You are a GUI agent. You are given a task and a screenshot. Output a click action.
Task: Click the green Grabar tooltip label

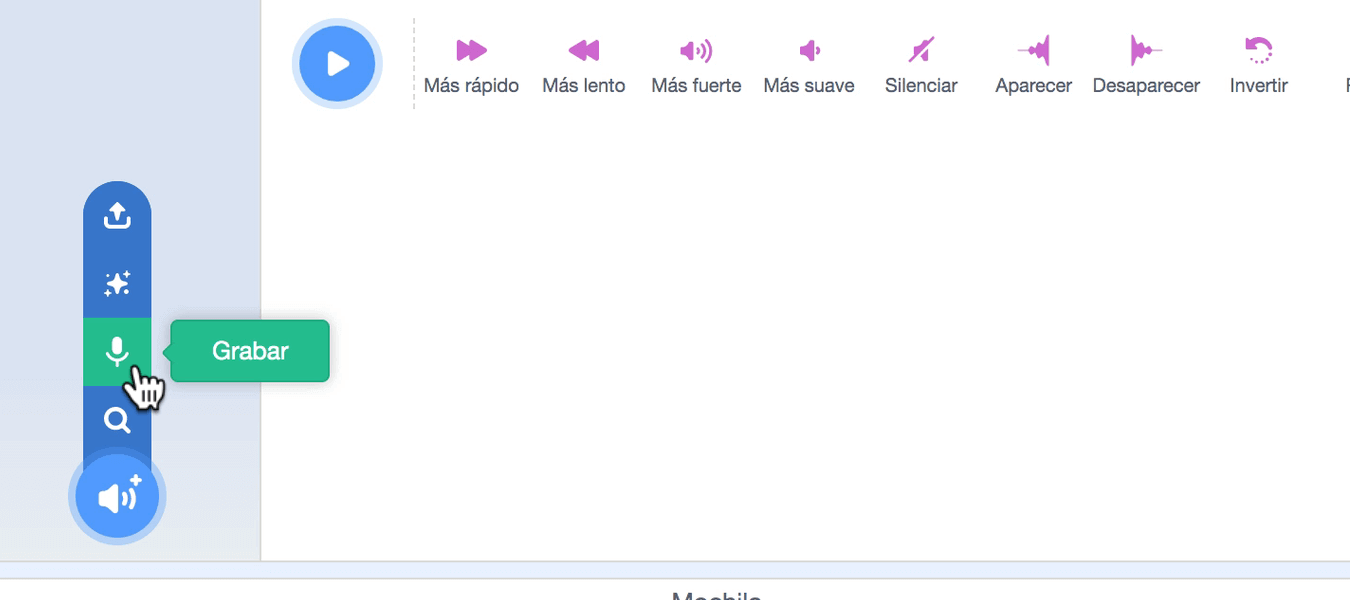pyautogui.click(x=250, y=351)
